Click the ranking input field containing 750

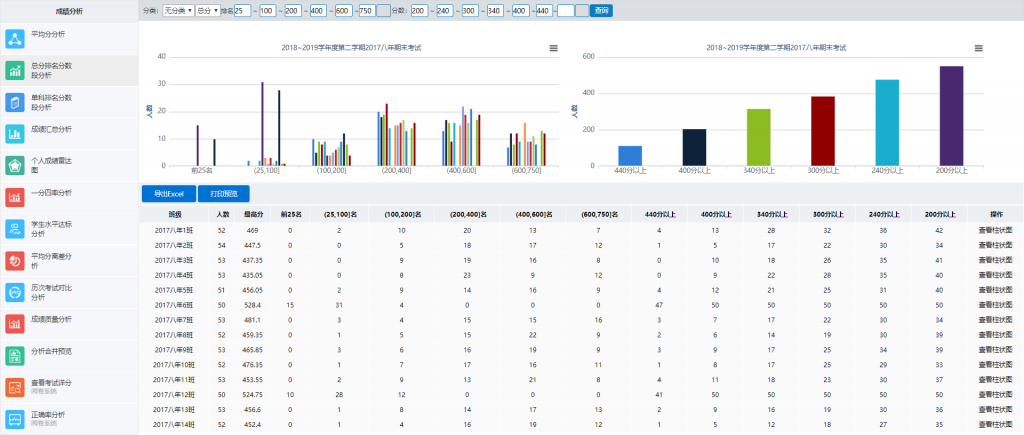pos(366,10)
